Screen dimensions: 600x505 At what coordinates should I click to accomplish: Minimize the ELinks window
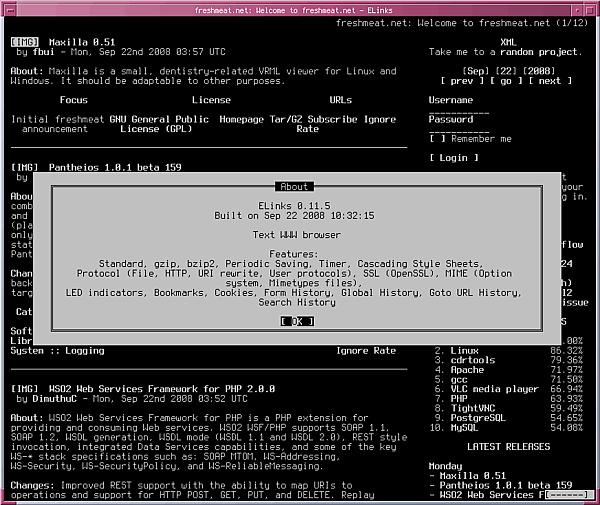coord(577,10)
